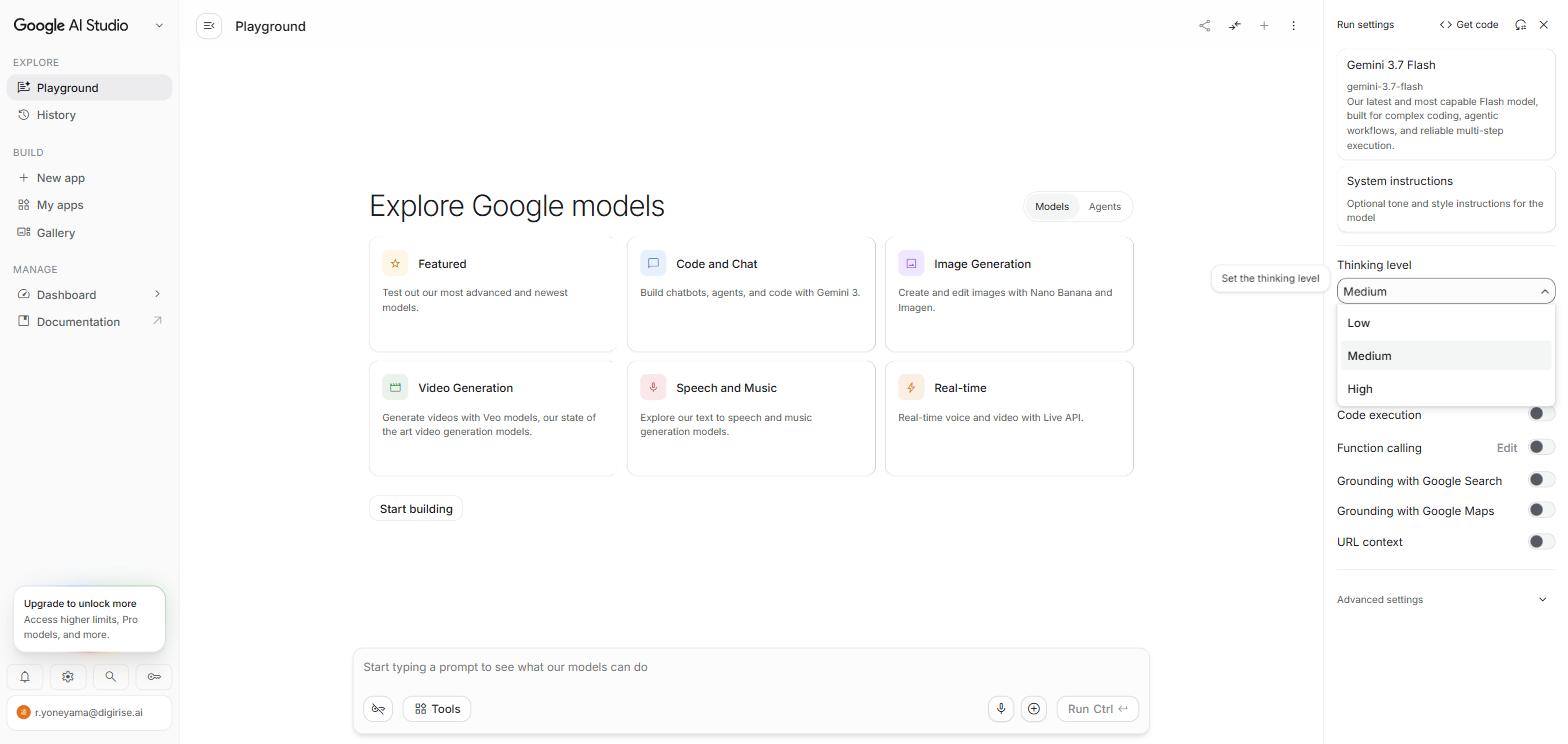Expand the Dashboard submenu chevron
Viewport: 1568px width, 744px height.
157,294
